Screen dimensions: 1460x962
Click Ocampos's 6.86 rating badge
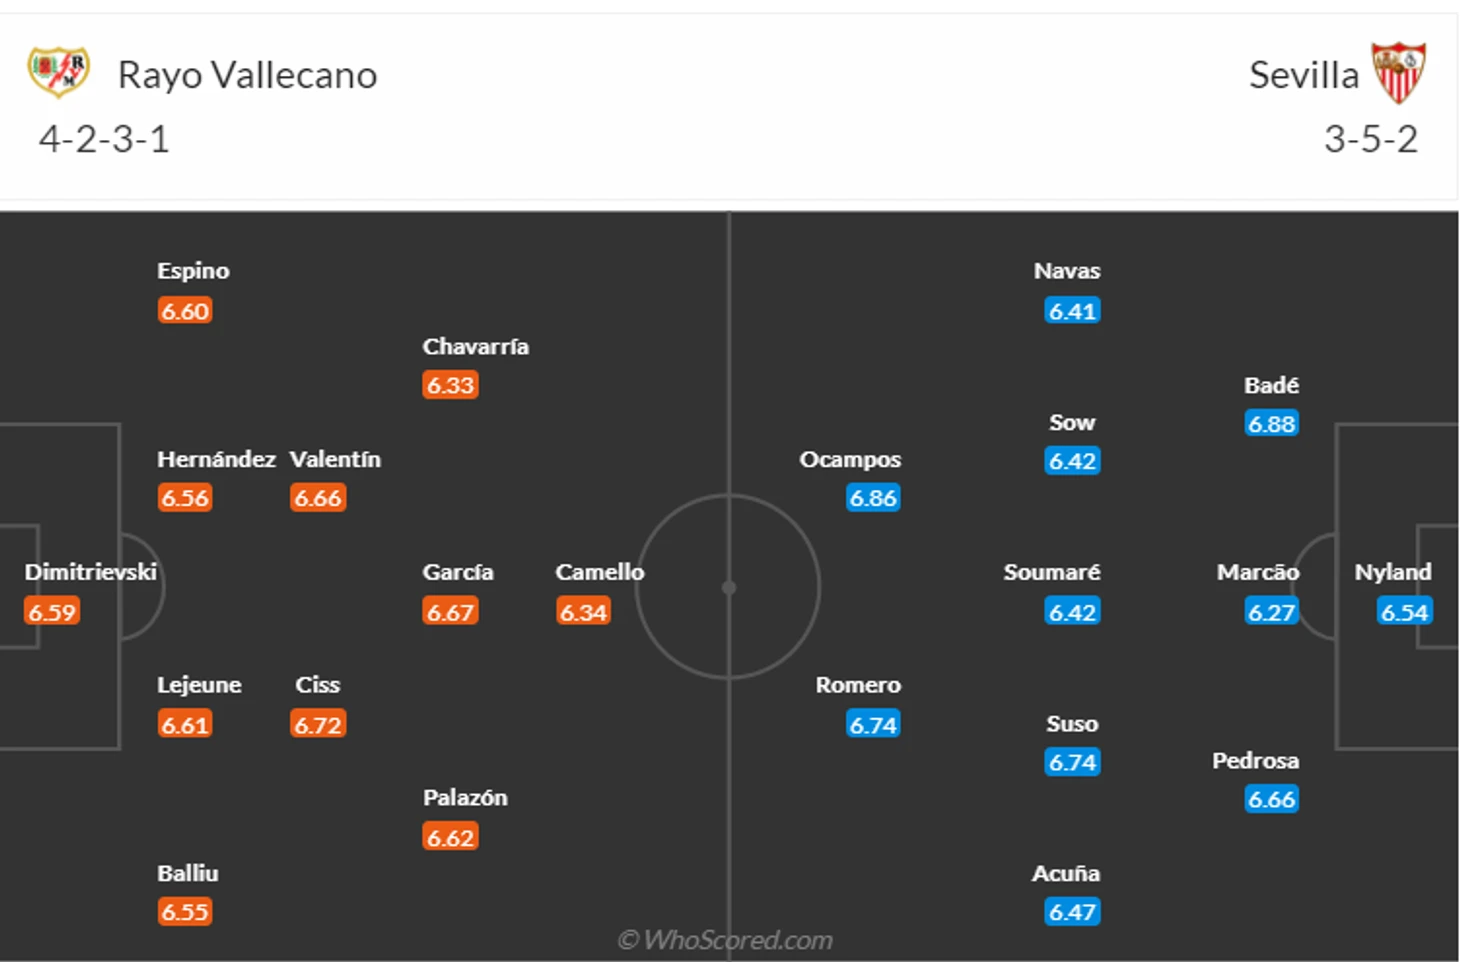(x=873, y=498)
